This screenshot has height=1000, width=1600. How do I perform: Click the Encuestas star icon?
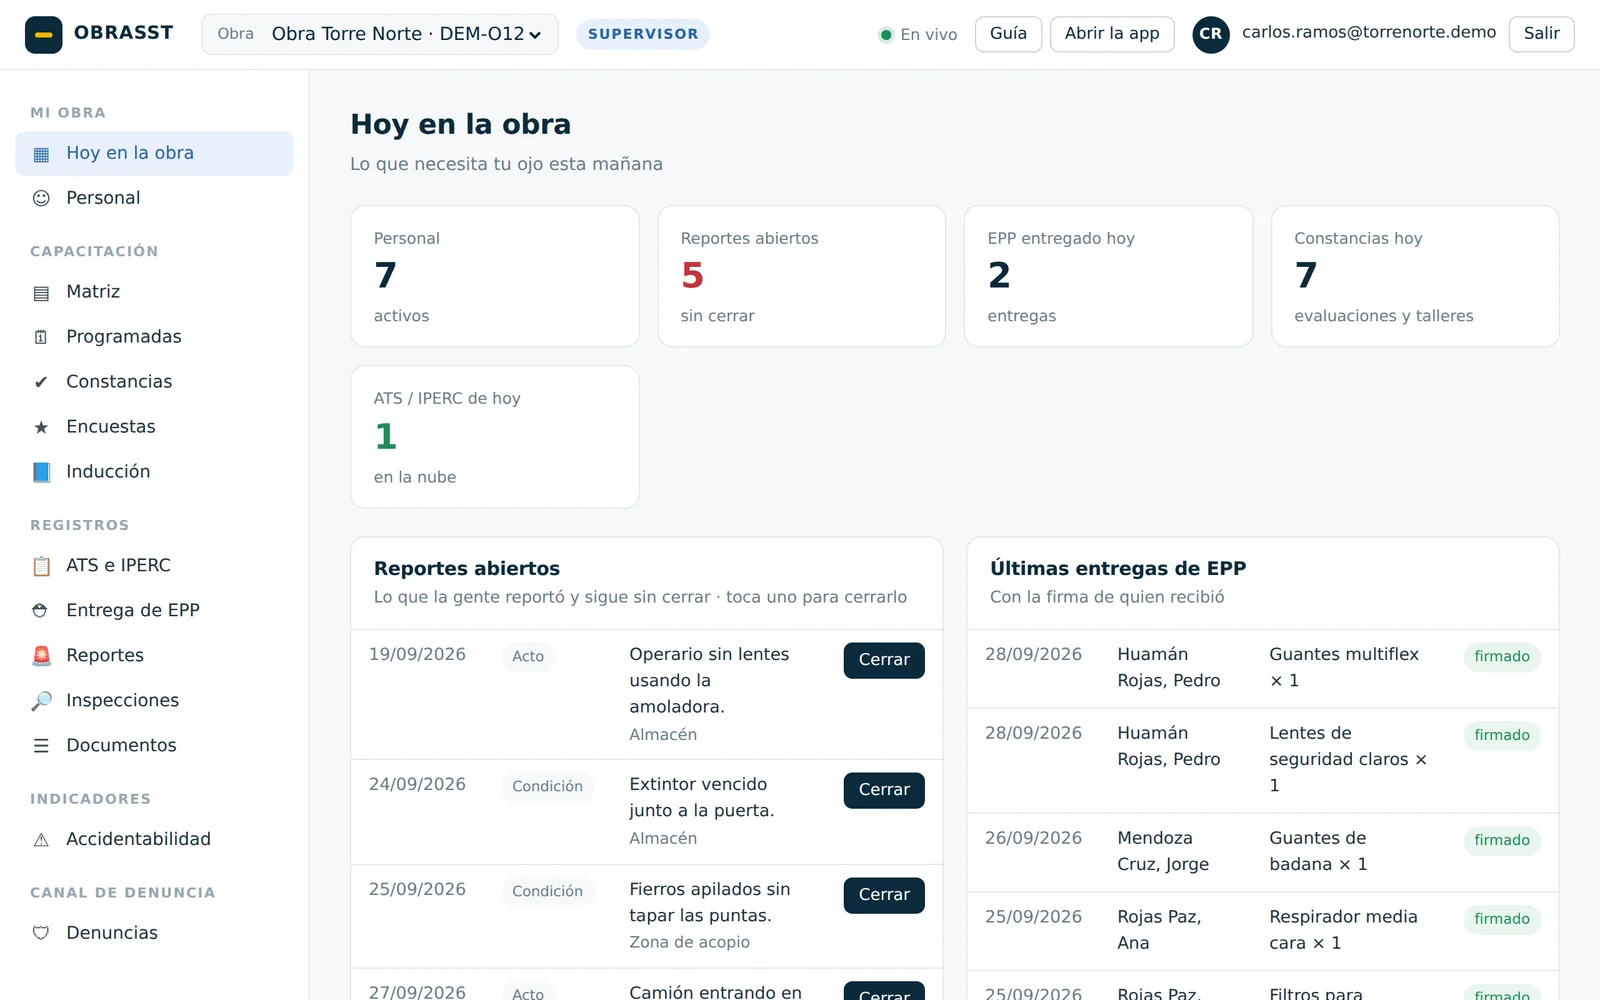(x=41, y=427)
